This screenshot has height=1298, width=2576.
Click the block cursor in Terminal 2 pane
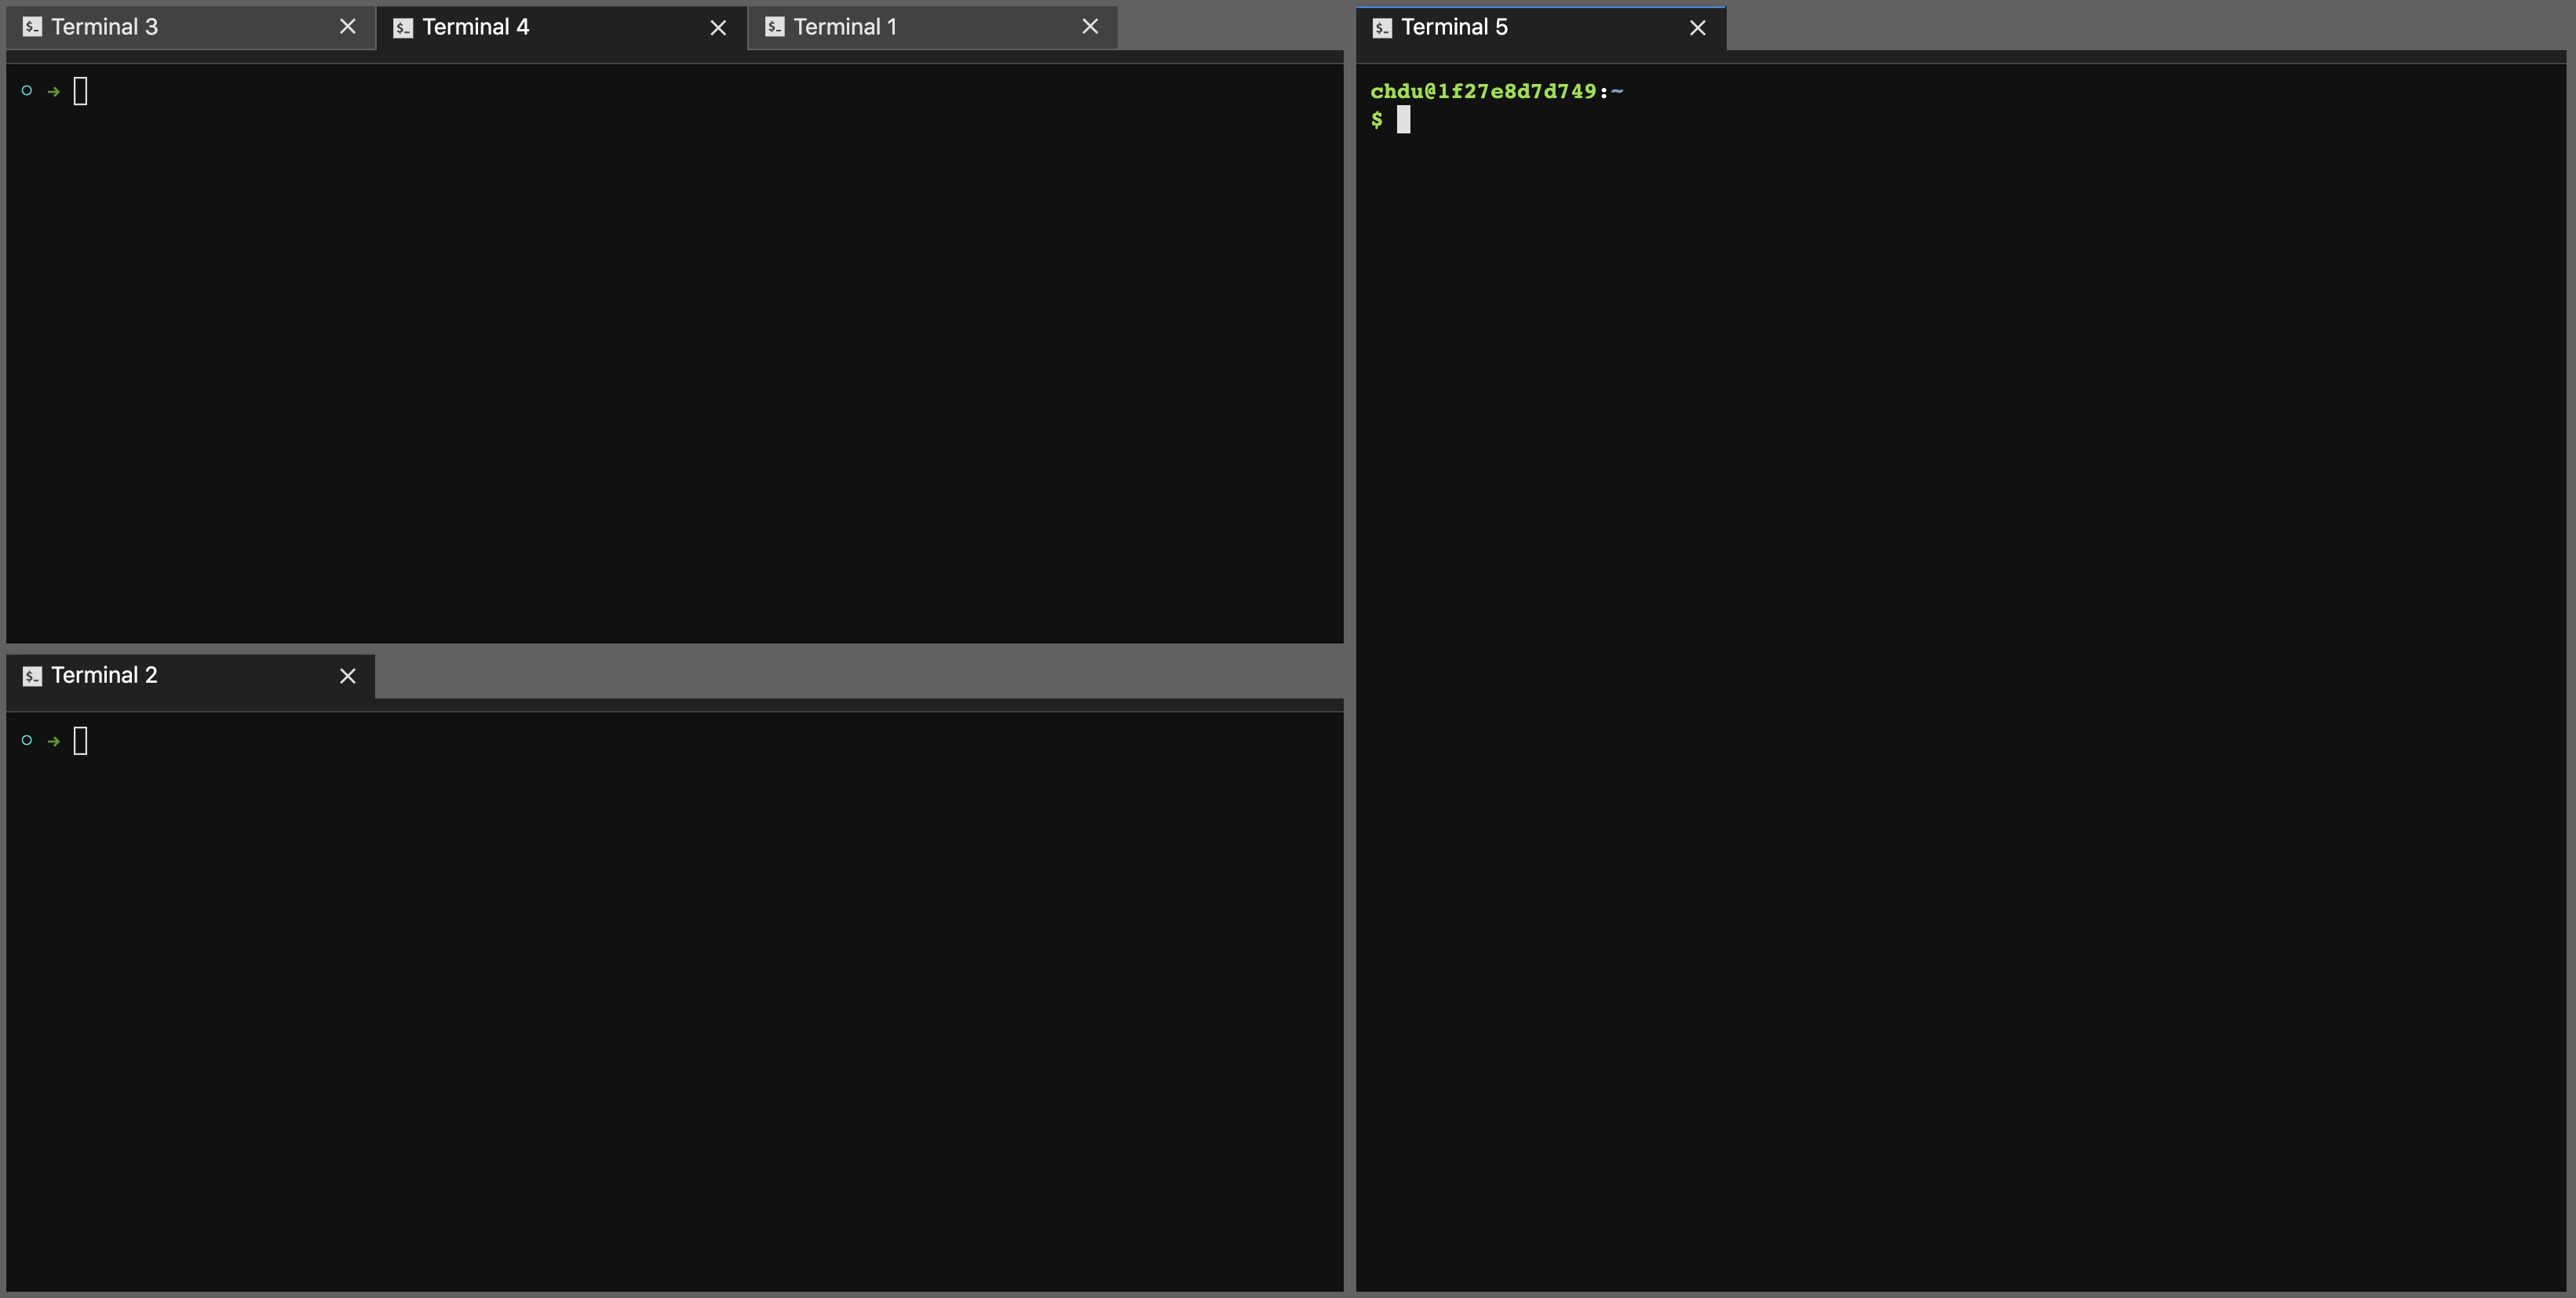tap(81, 741)
